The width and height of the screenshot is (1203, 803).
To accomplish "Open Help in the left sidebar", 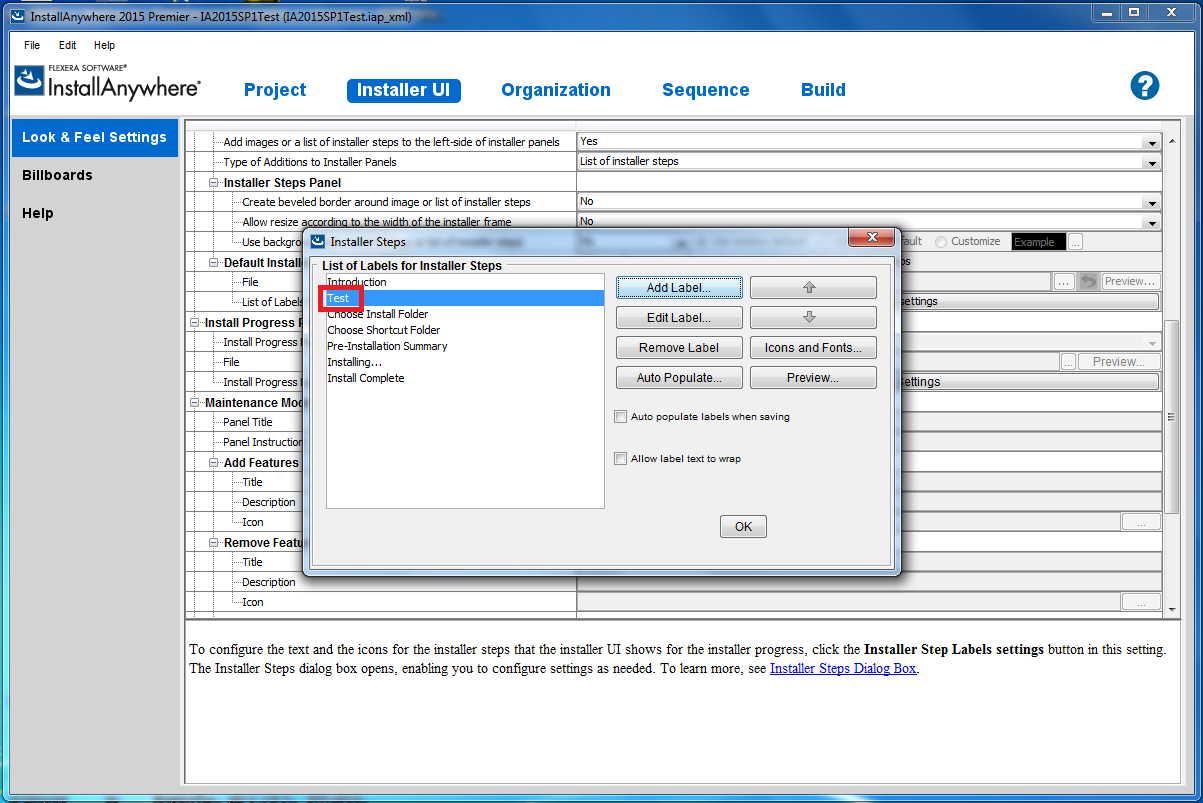I will click(38, 213).
